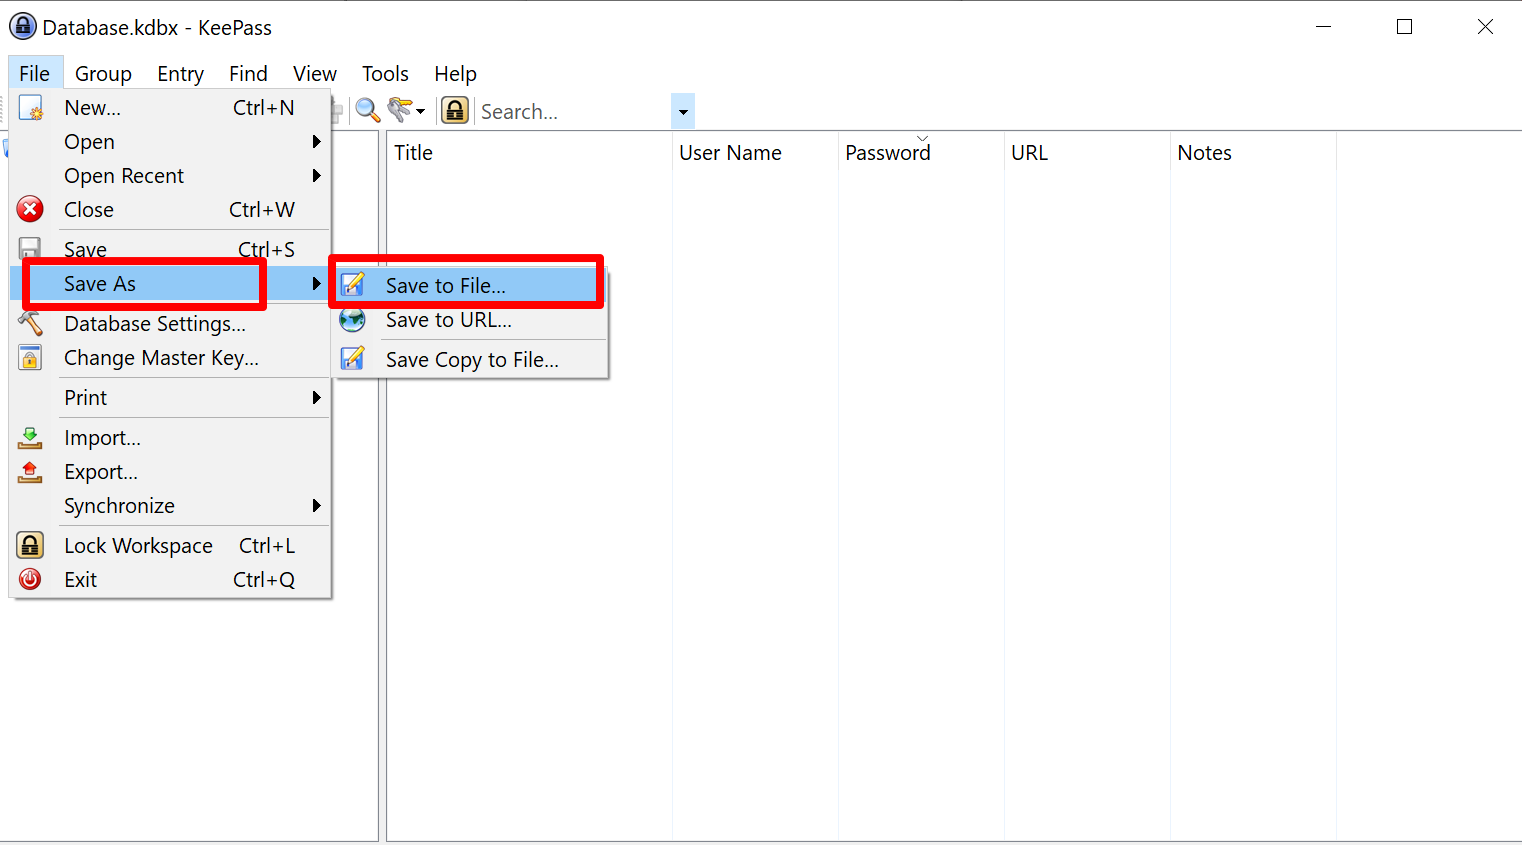
Task: Maximize the KeePass window
Action: tap(1404, 27)
